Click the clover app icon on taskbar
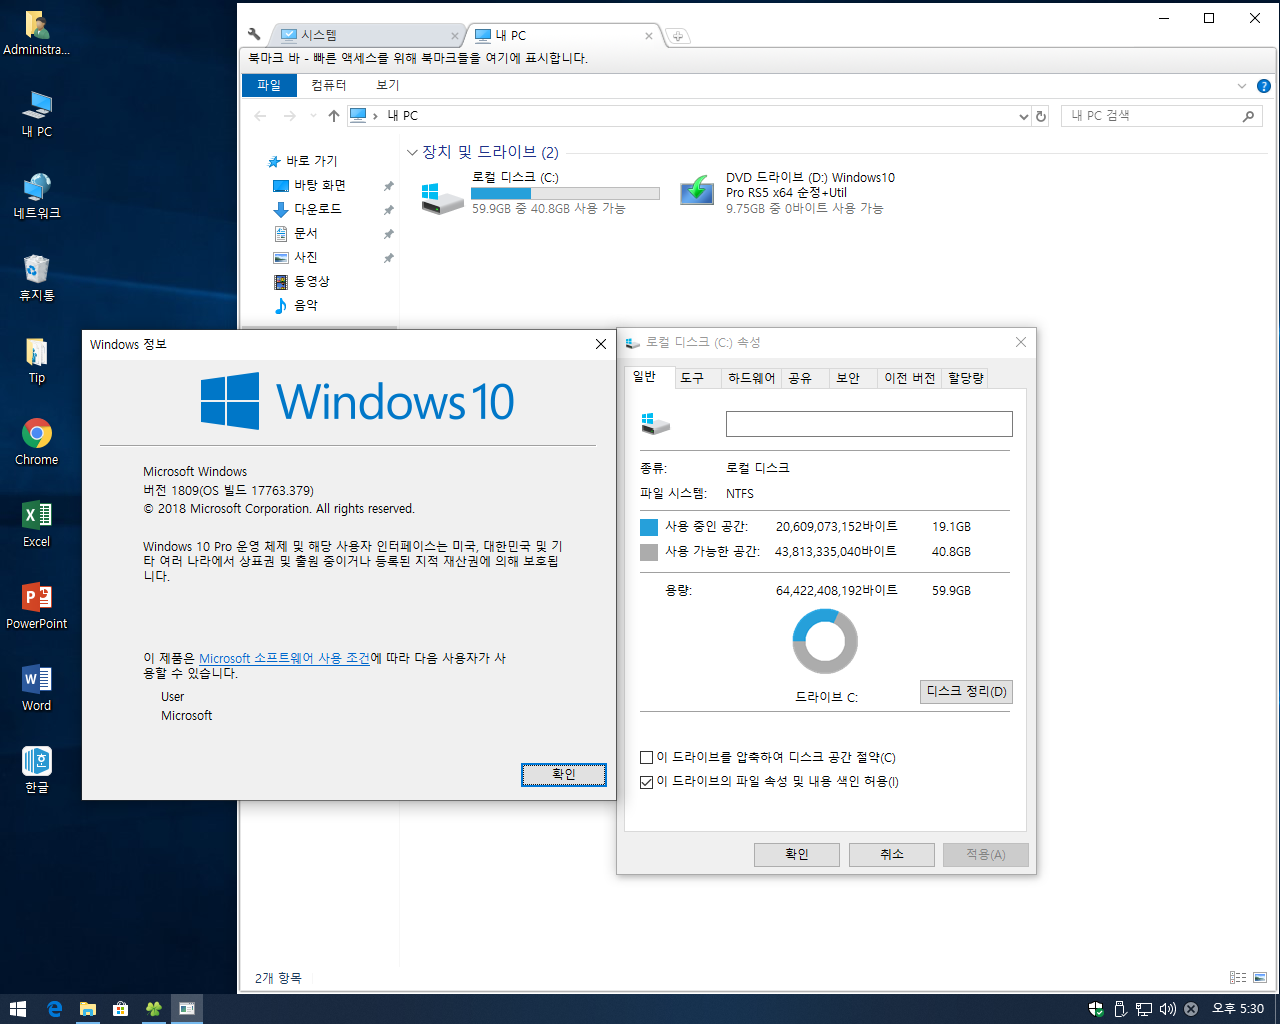Viewport: 1280px width, 1024px height. pos(153,1009)
